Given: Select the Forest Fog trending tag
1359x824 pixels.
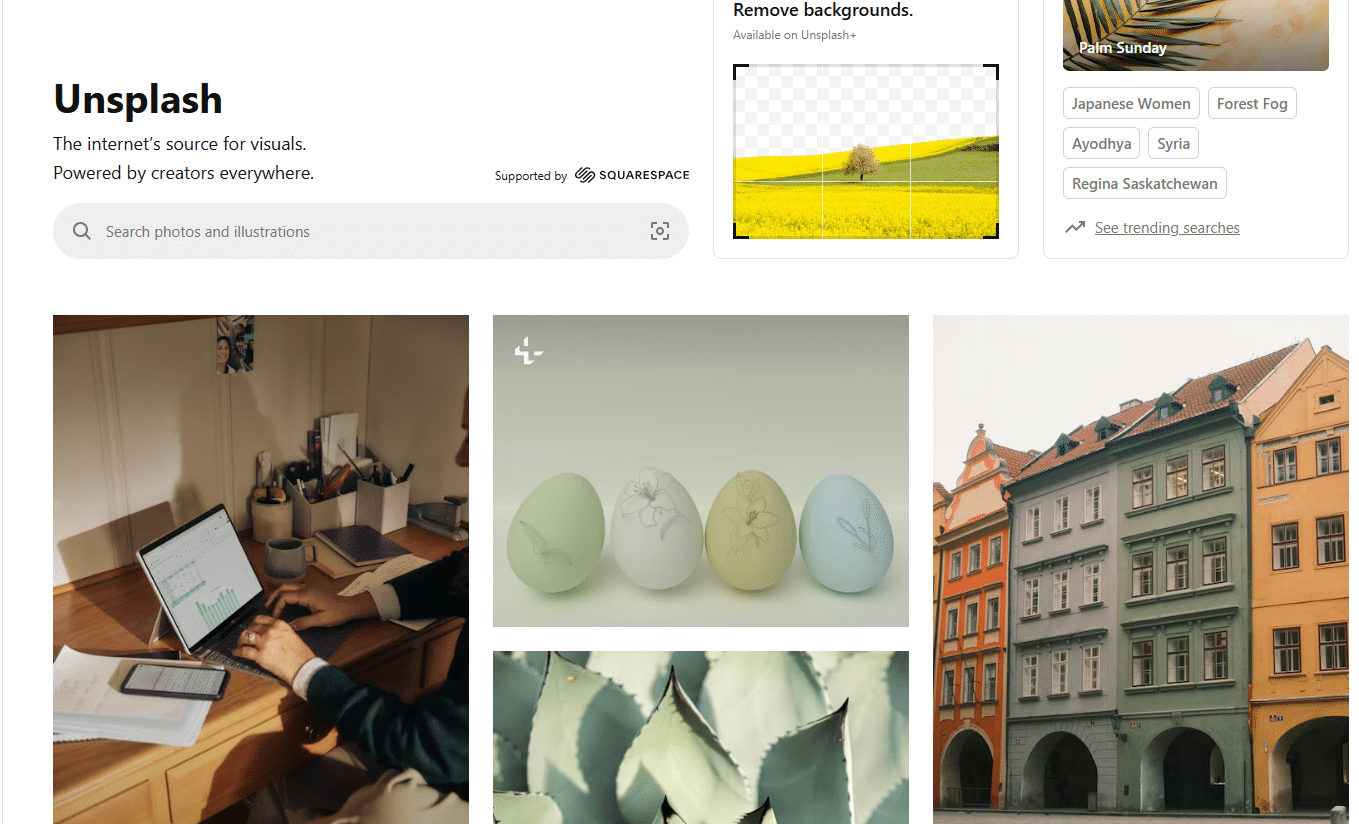Looking at the screenshot, I should [1252, 104].
